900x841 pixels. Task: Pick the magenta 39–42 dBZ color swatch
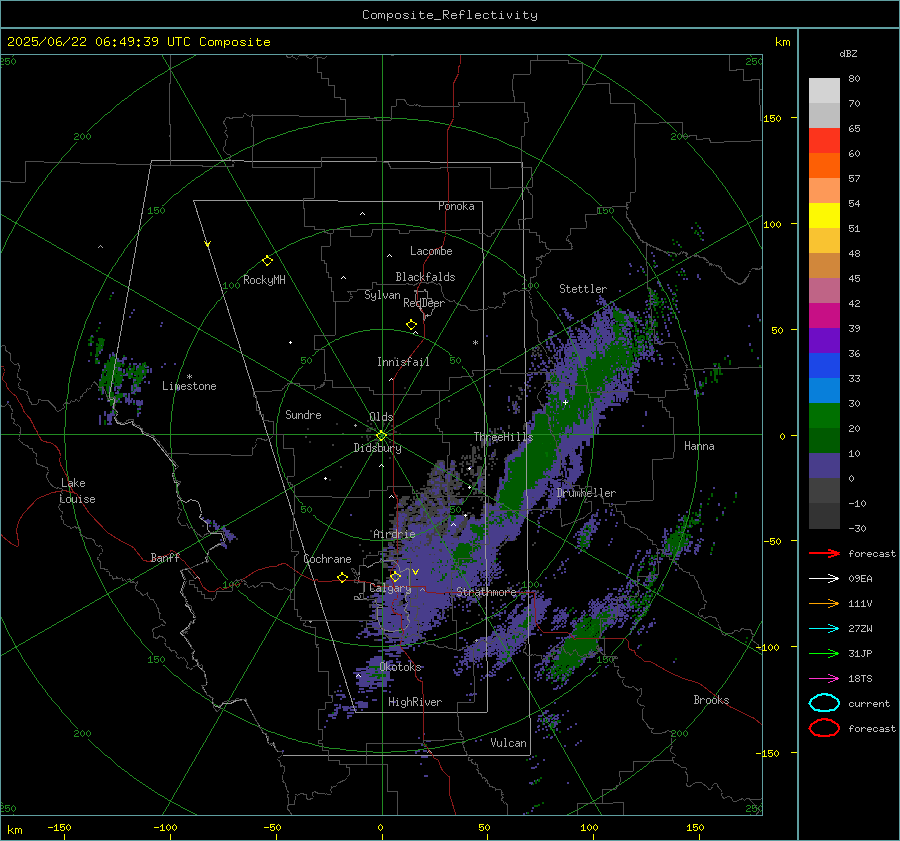tap(824, 316)
